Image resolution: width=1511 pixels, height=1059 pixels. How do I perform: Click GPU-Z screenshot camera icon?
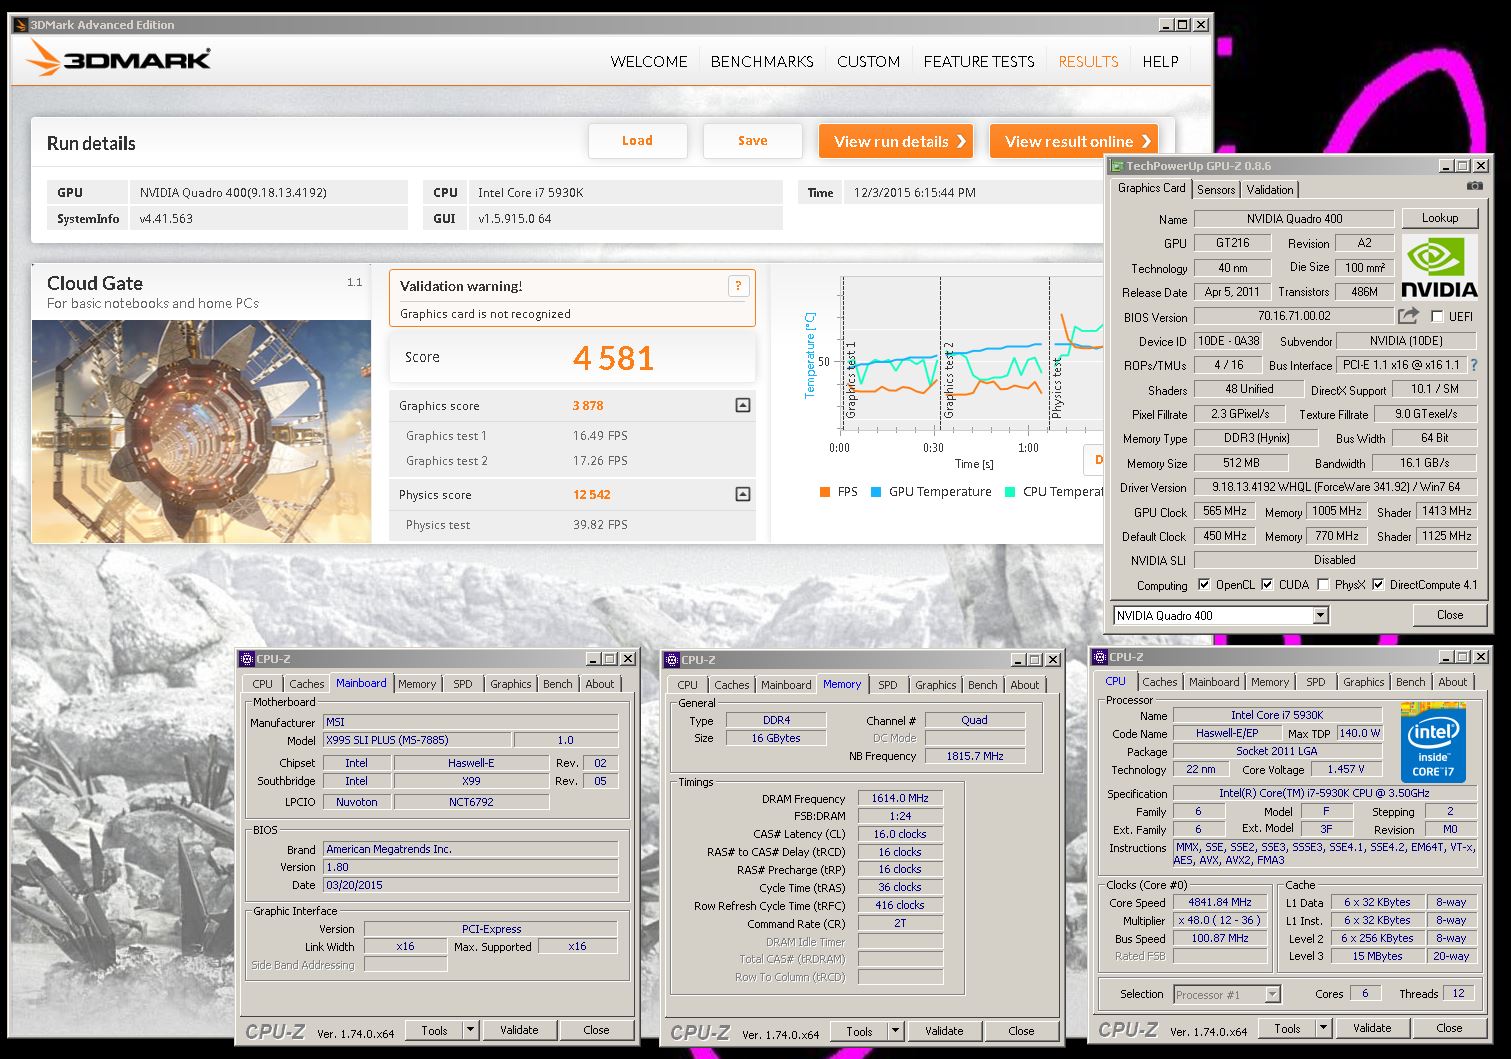pyautogui.click(x=1475, y=186)
